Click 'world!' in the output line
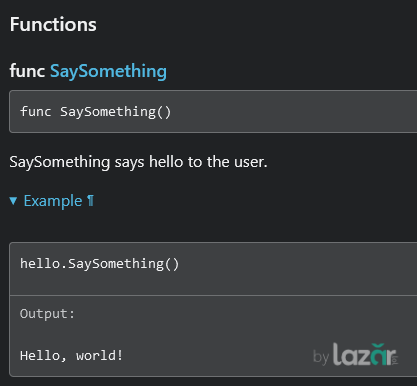417x386 pixels. coord(99,355)
